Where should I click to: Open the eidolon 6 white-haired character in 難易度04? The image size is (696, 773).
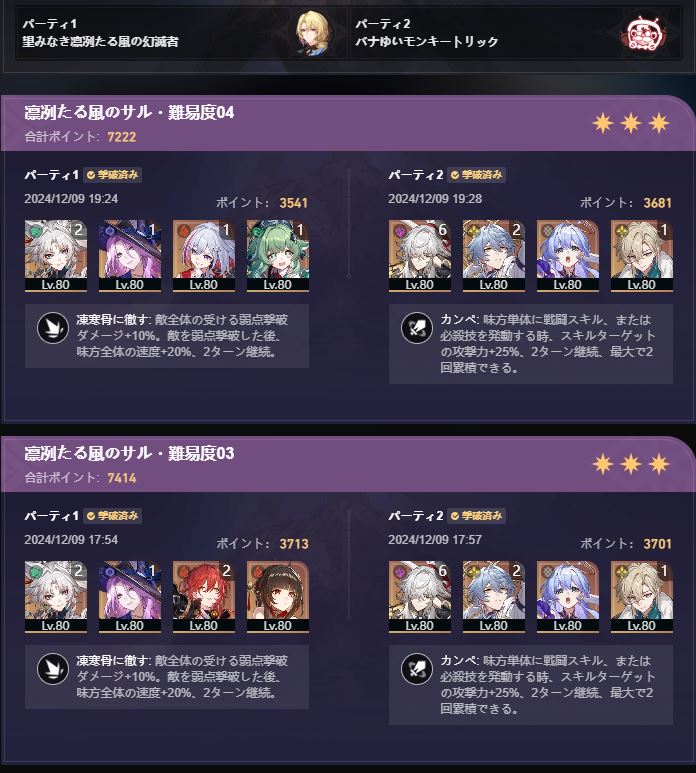[419, 256]
